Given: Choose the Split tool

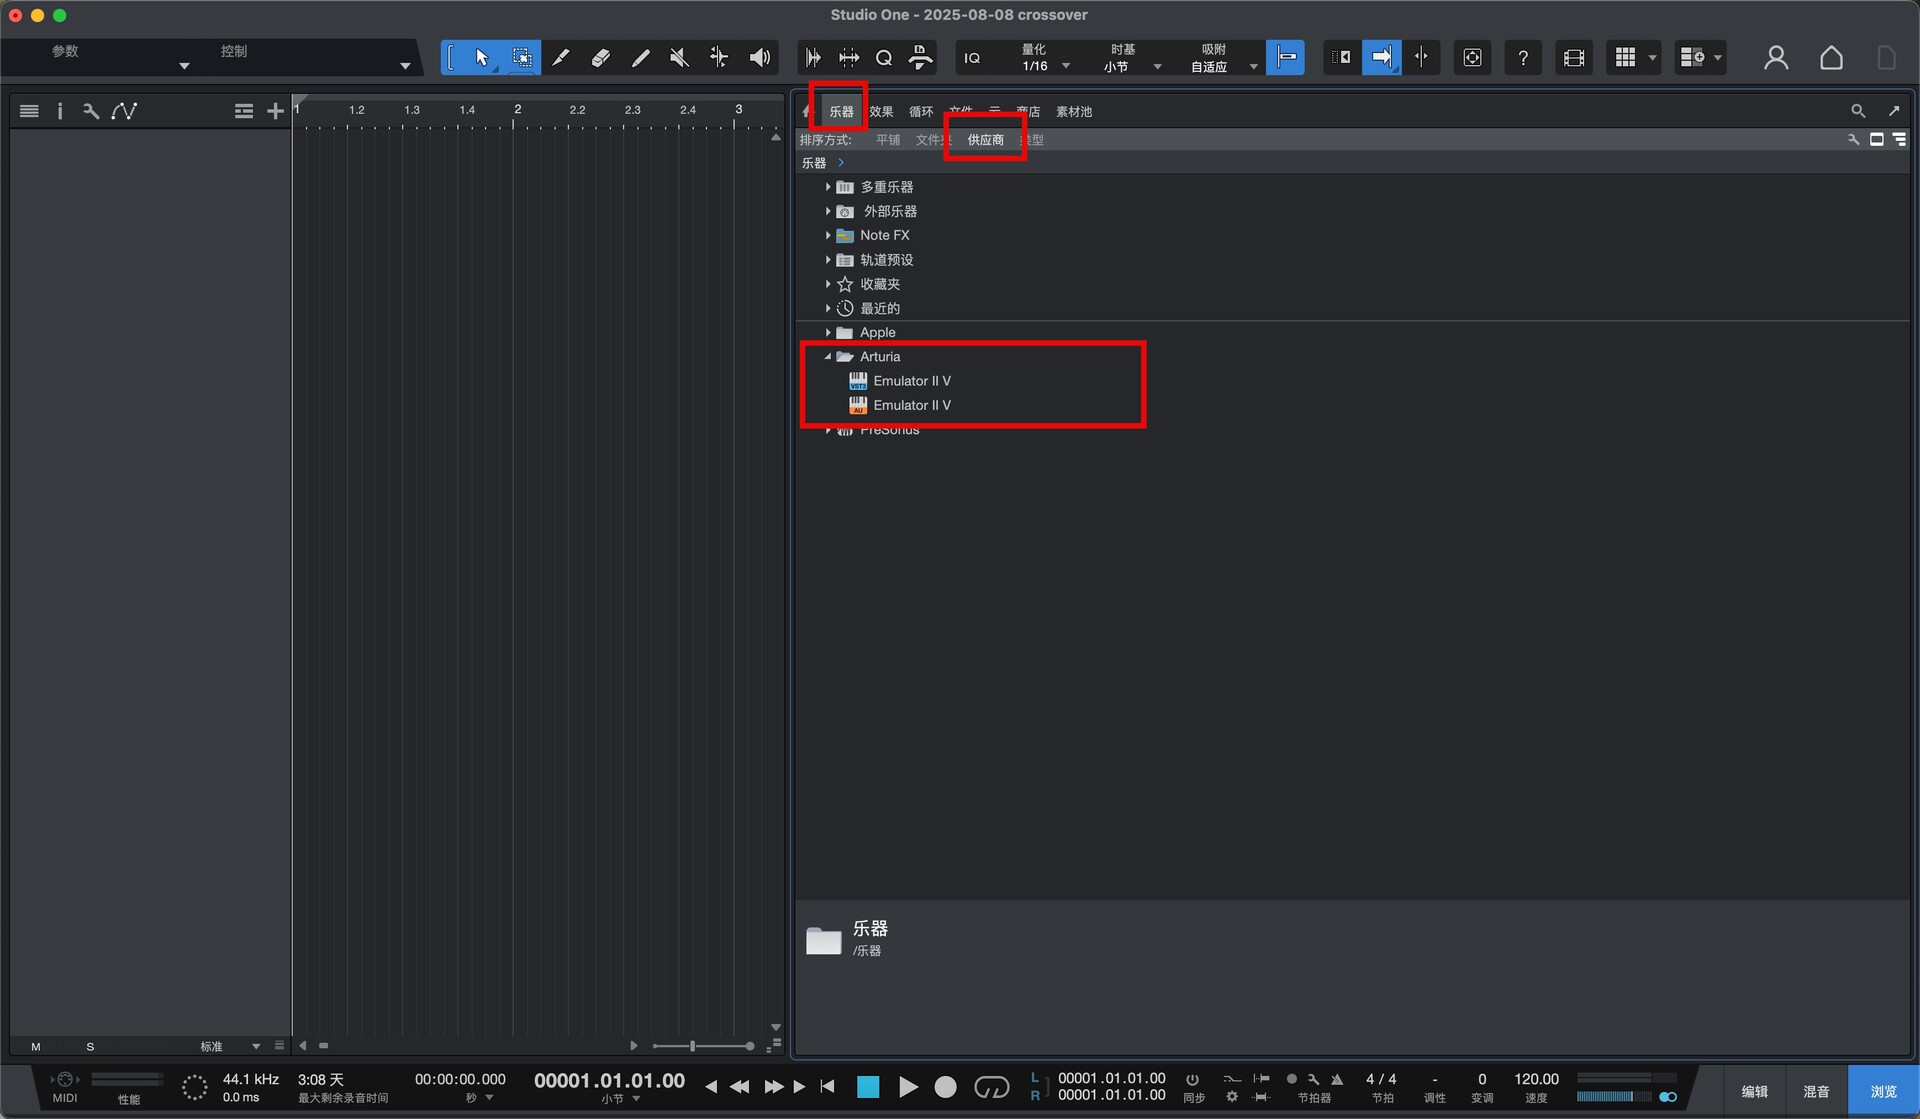Looking at the screenshot, I should click(561, 57).
